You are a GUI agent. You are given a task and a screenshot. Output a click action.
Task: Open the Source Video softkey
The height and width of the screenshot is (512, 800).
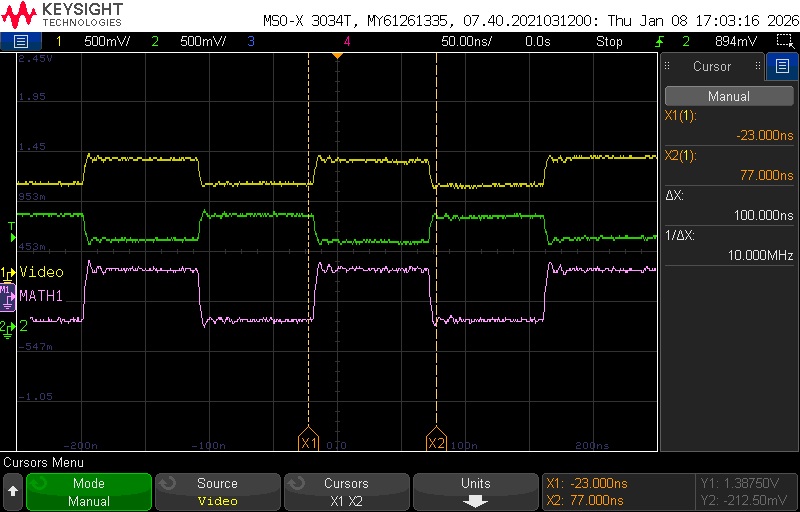[217, 492]
